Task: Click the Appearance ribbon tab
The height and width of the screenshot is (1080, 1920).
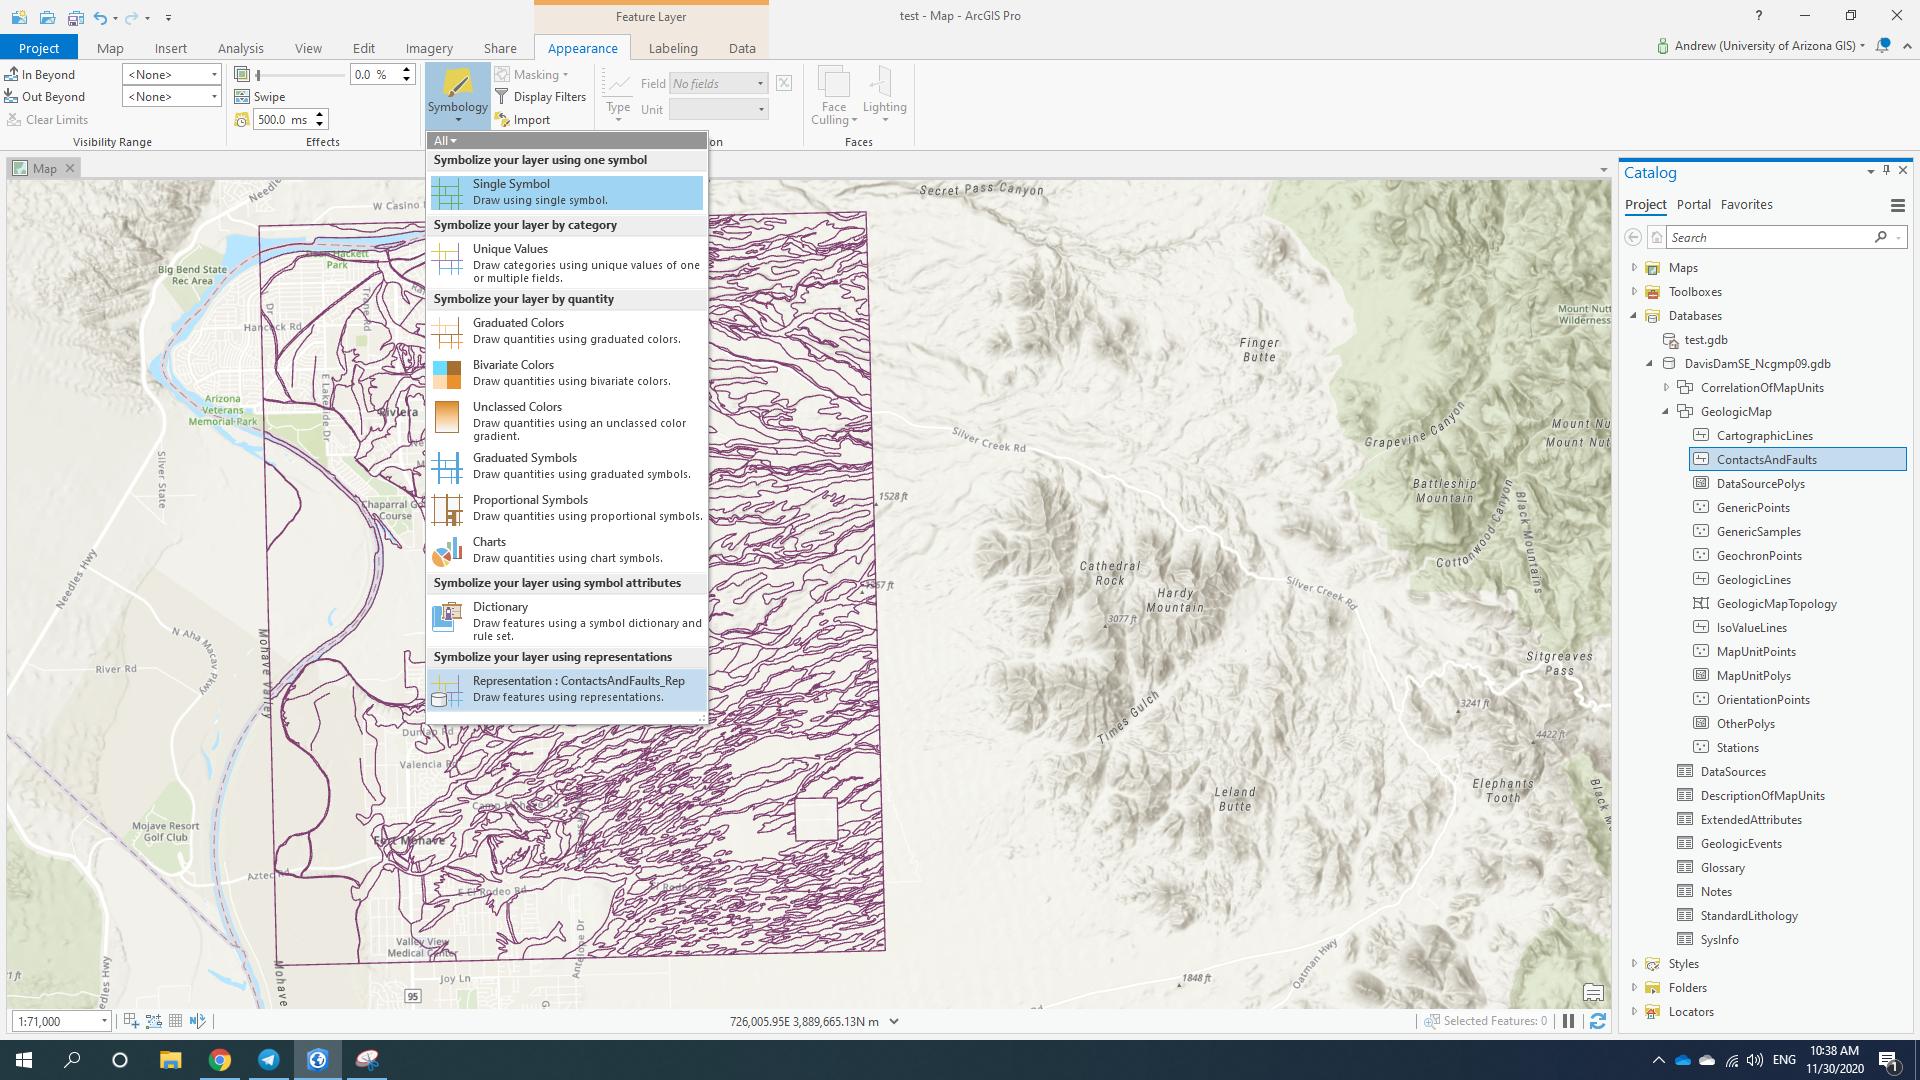Action: click(582, 47)
